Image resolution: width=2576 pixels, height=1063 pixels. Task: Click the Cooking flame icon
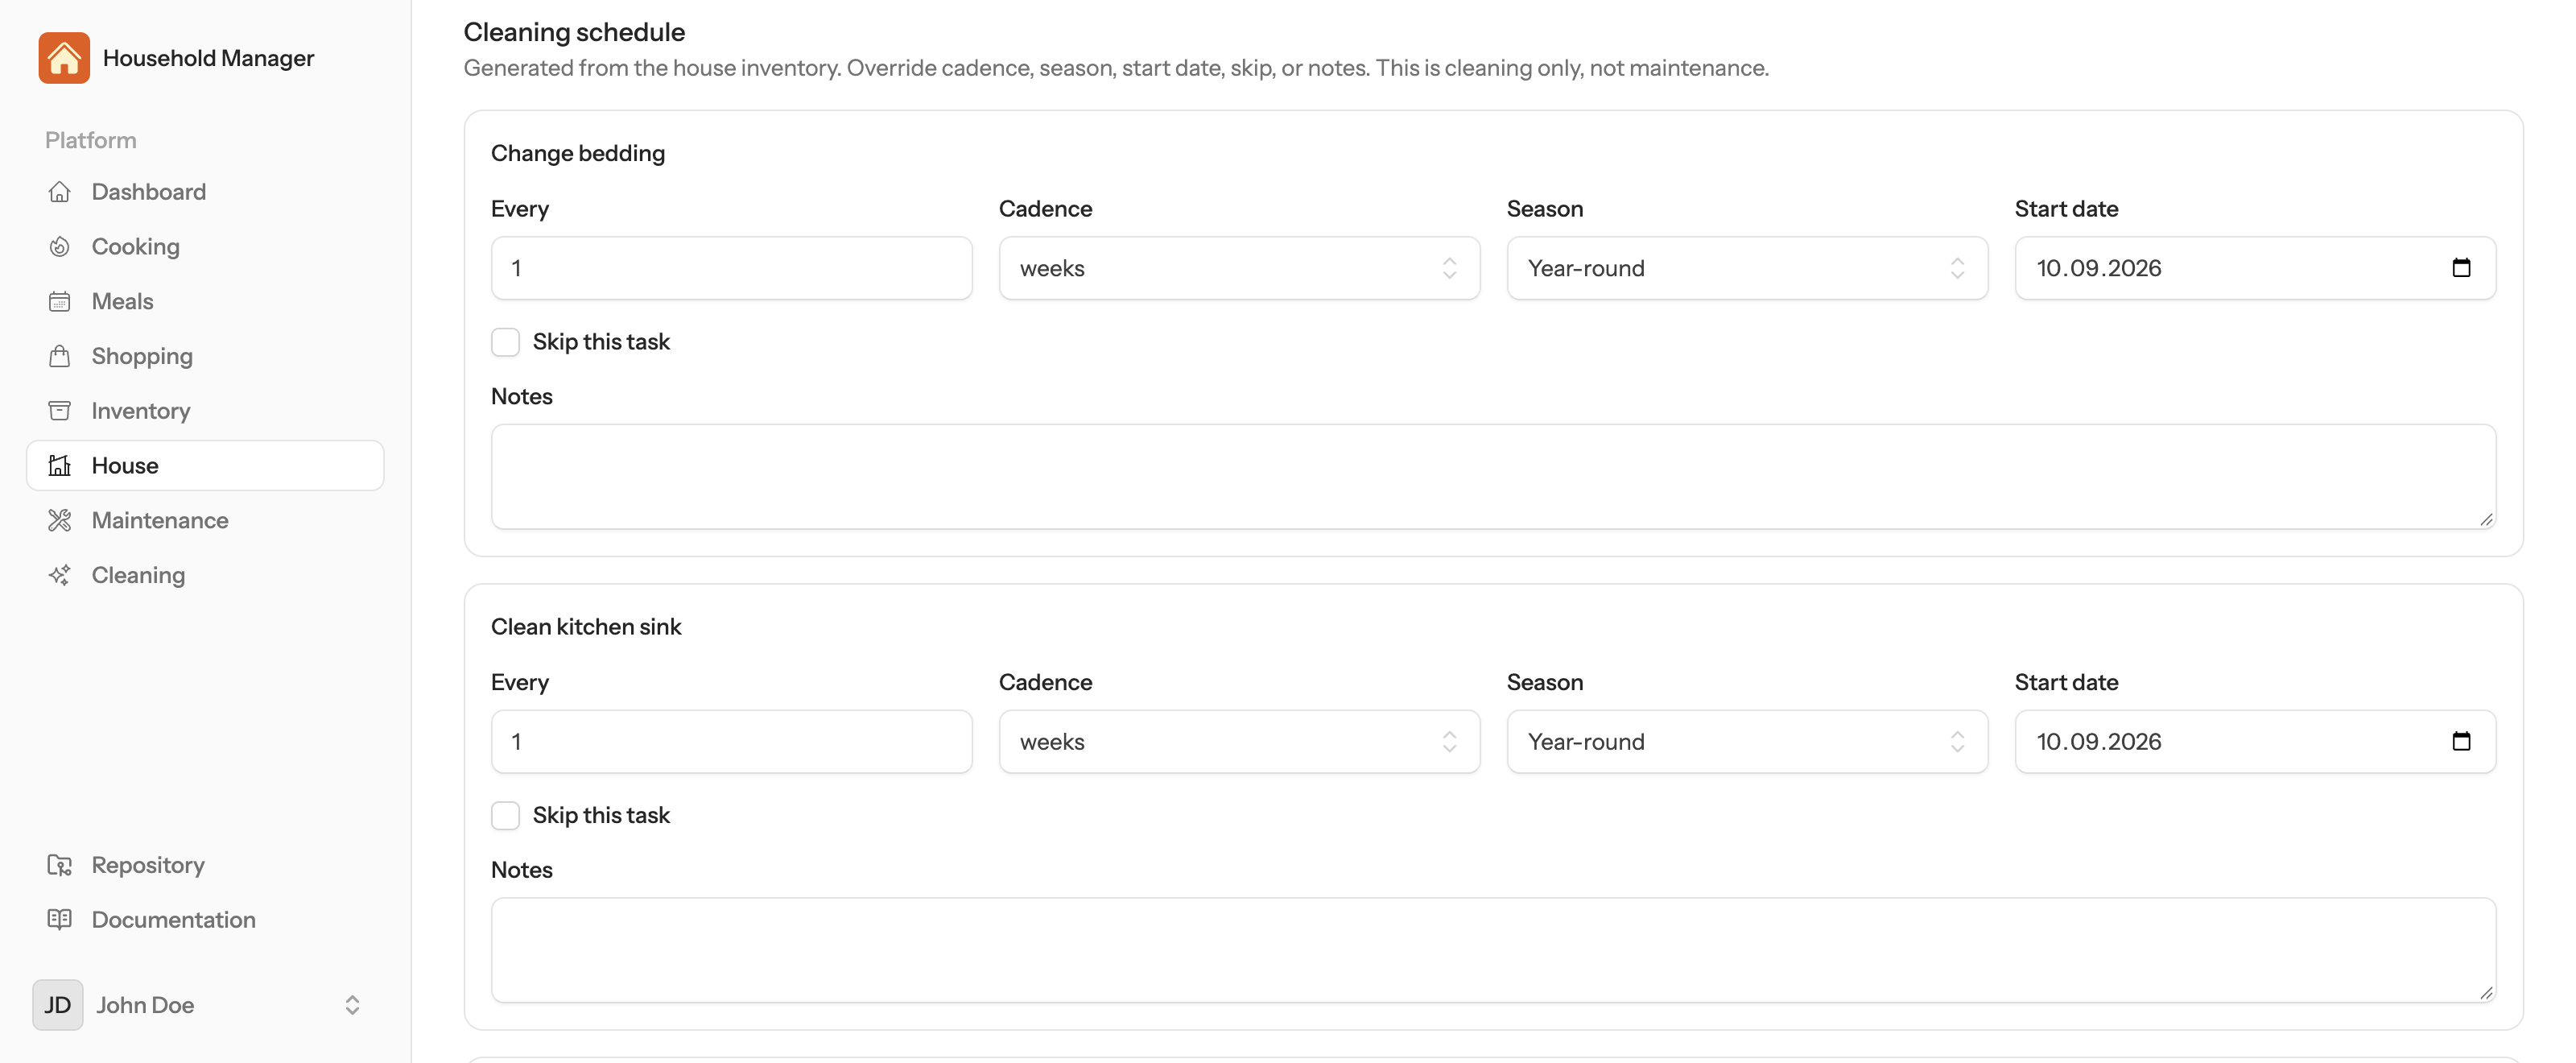click(x=60, y=247)
